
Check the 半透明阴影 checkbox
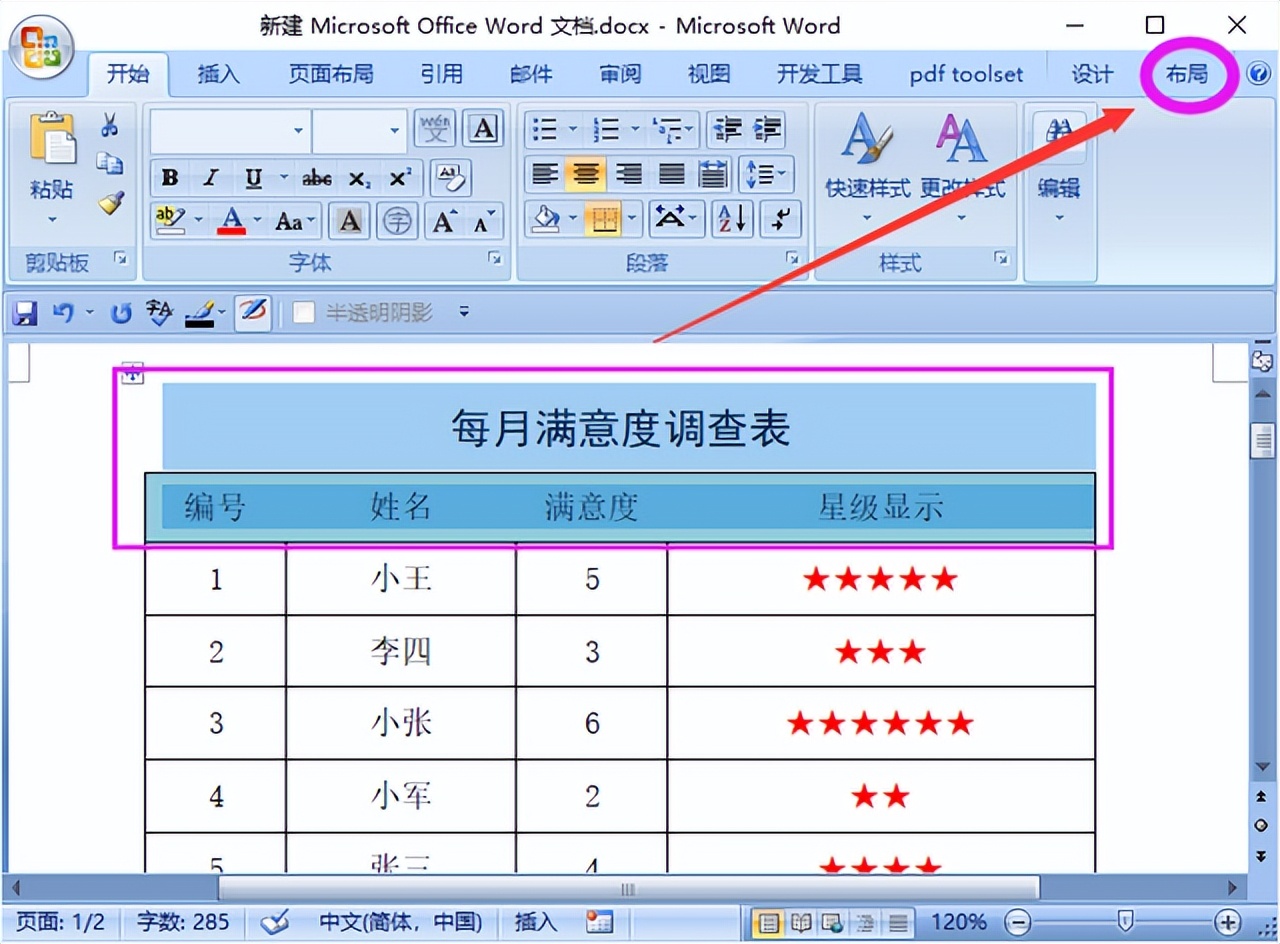pos(304,313)
